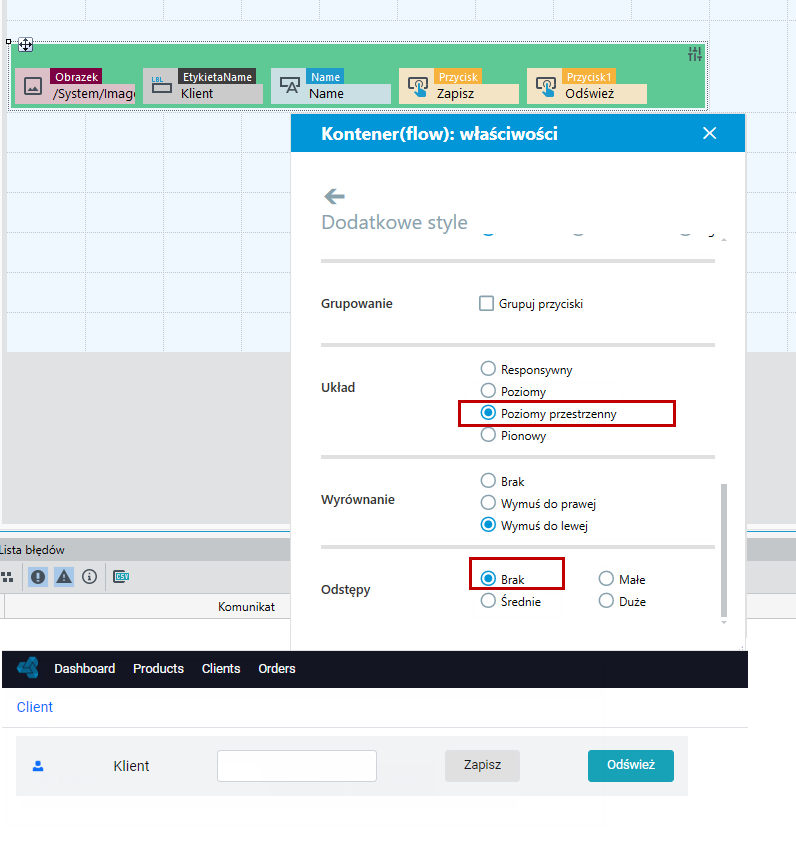Select Małe spacing option

point(606,578)
